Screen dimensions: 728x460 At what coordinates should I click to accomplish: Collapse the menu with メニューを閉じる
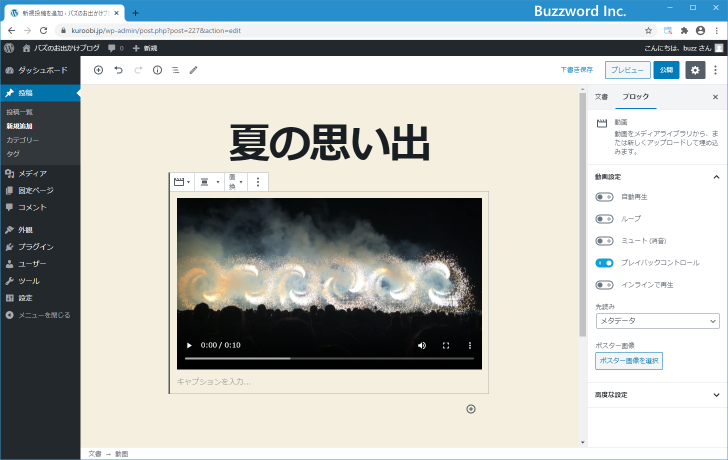pos(40,315)
